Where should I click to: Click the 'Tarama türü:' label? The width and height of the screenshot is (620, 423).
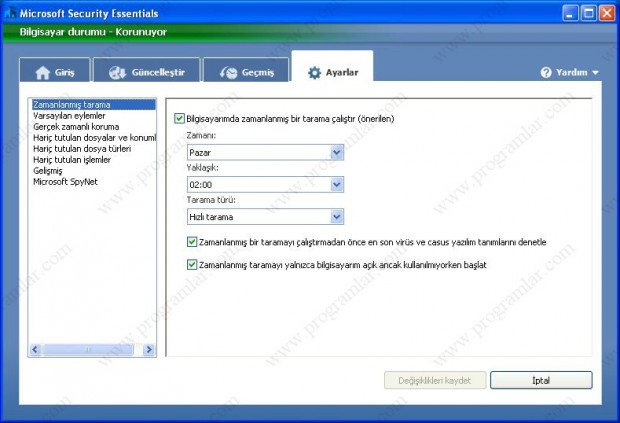211,200
